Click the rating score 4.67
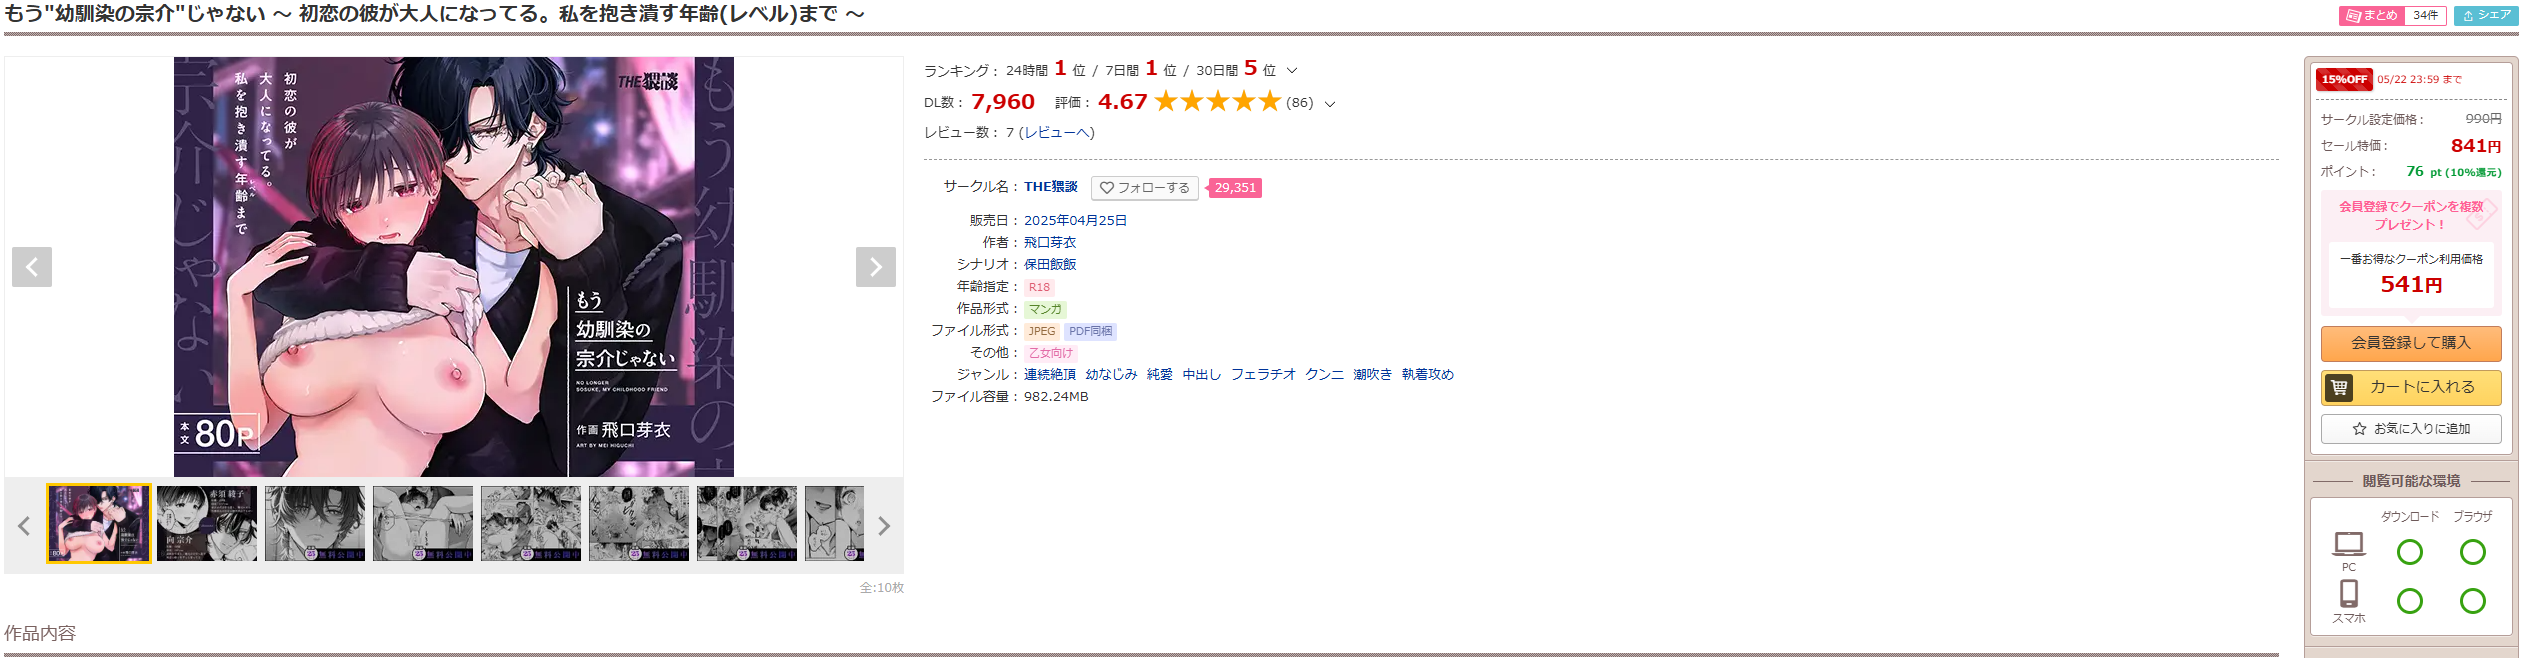This screenshot has width=2526, height=658. click(x=1123, y=102)
